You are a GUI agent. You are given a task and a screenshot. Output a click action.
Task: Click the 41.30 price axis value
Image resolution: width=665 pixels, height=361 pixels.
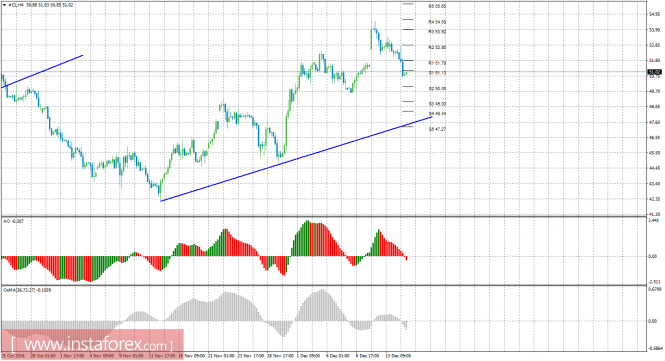[654, 215]
